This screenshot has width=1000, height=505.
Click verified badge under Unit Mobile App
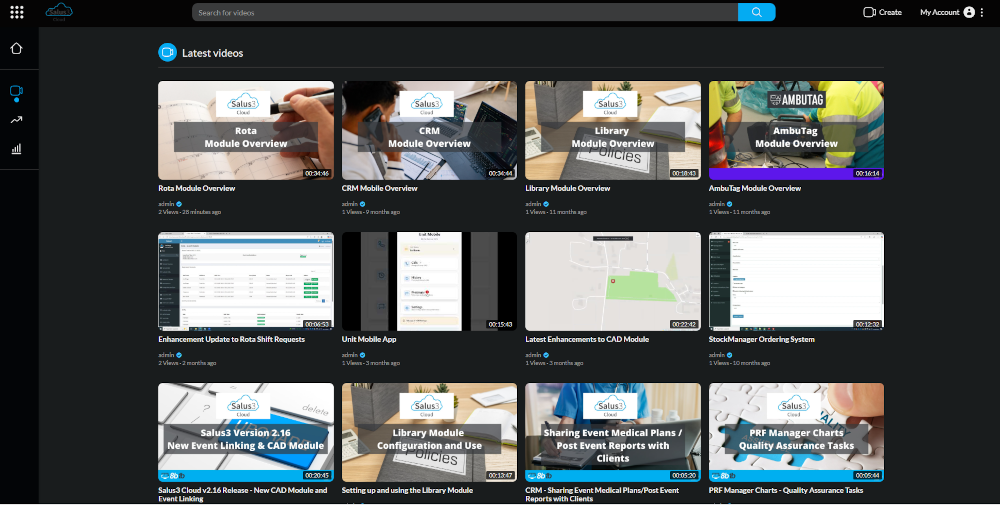point(363,355)
